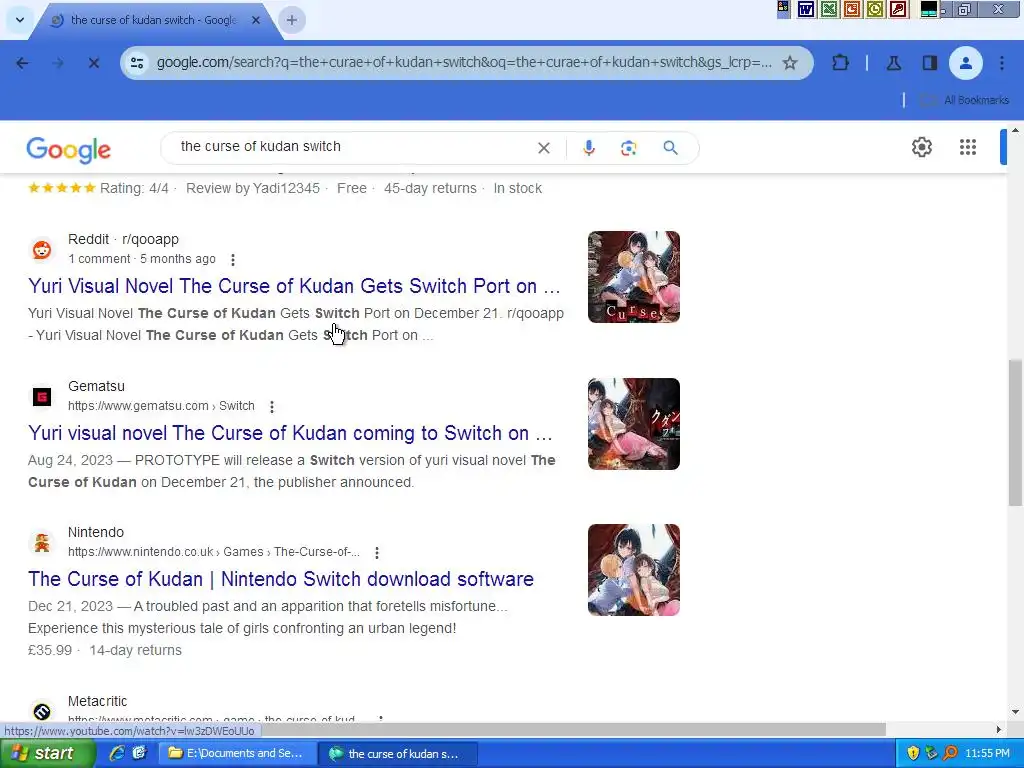Image resolution: width=1024 pixels, height=768 pixels.
Task: Switch to Documents and Settings Explorer window
Action: tap(238, 754)
